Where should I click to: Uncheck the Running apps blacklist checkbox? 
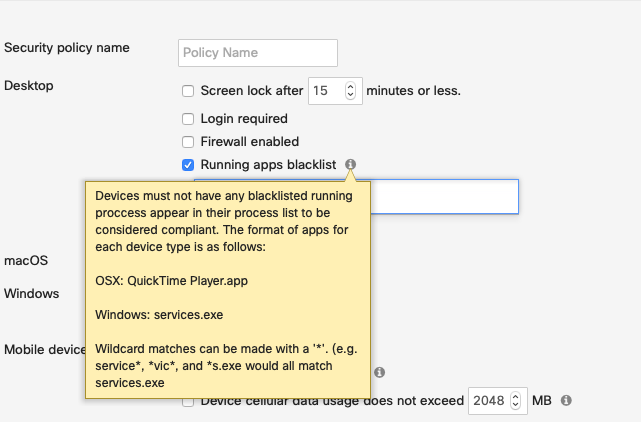(188, 165)
